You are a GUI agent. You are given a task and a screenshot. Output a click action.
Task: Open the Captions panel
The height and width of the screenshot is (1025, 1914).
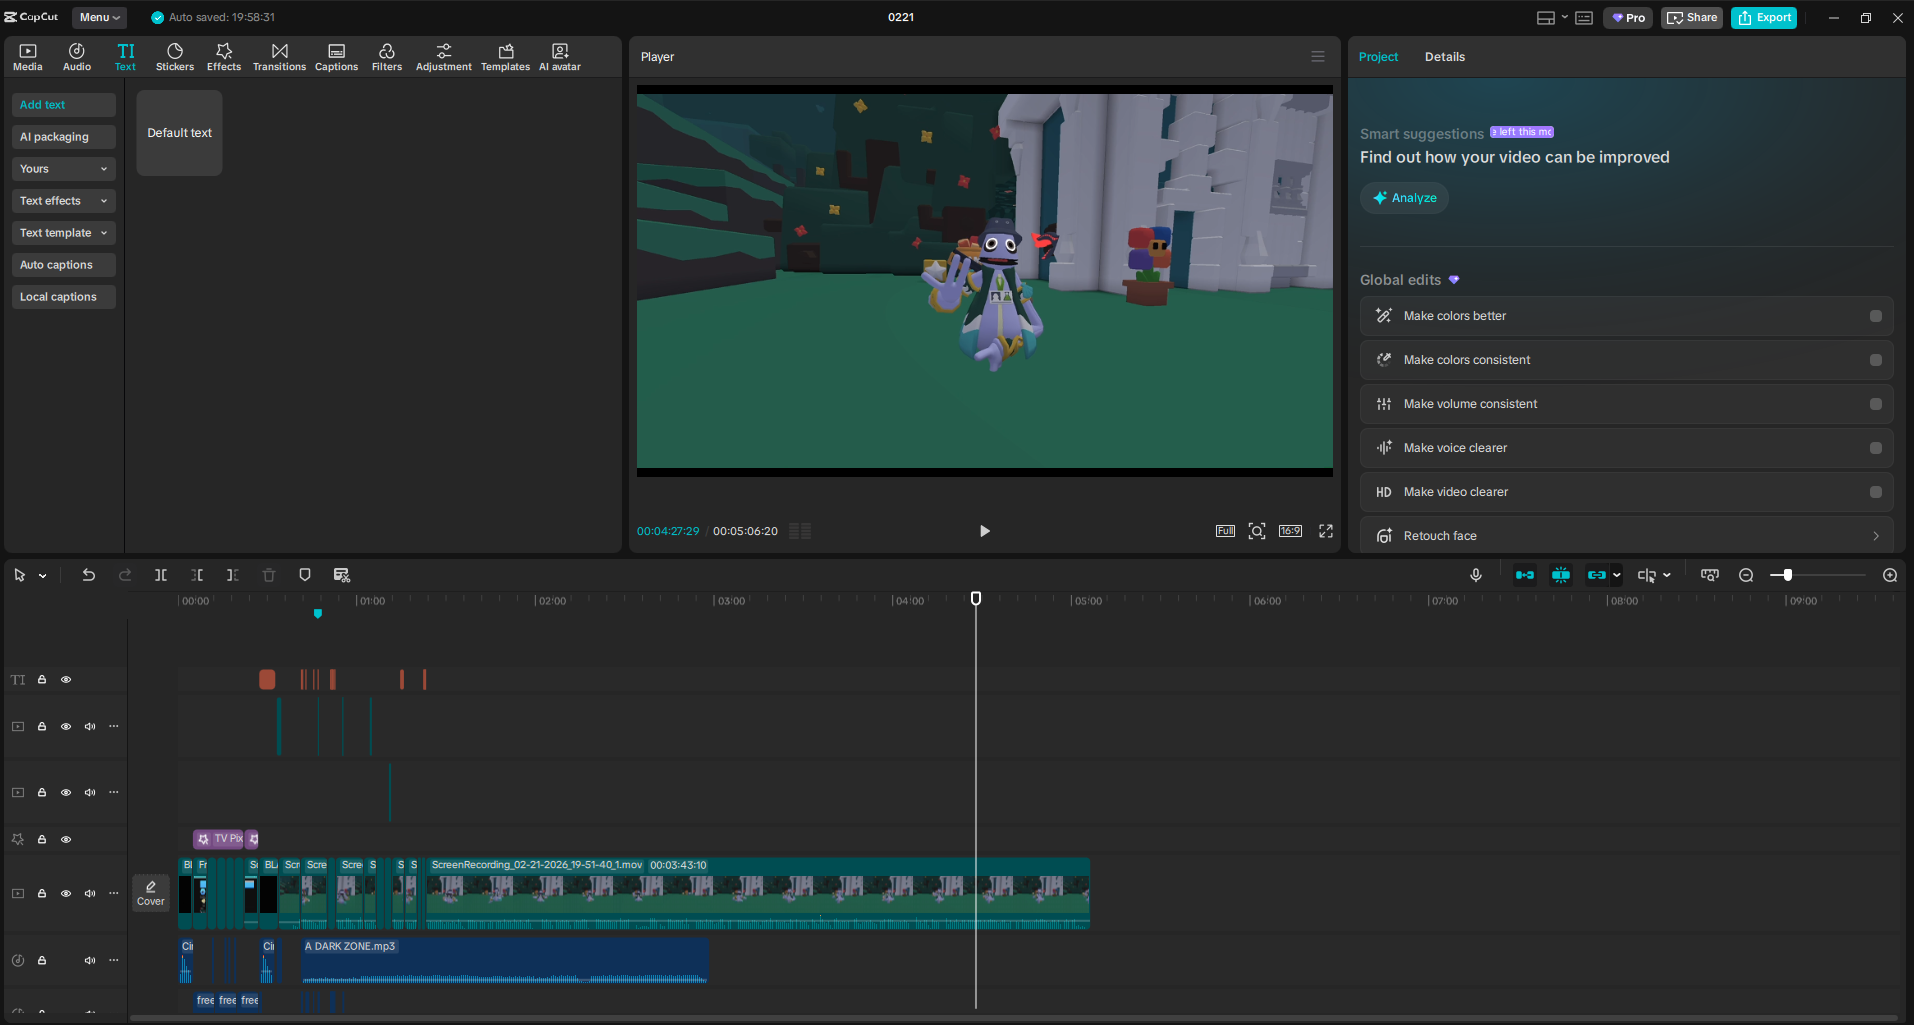[x=337, y=57]
